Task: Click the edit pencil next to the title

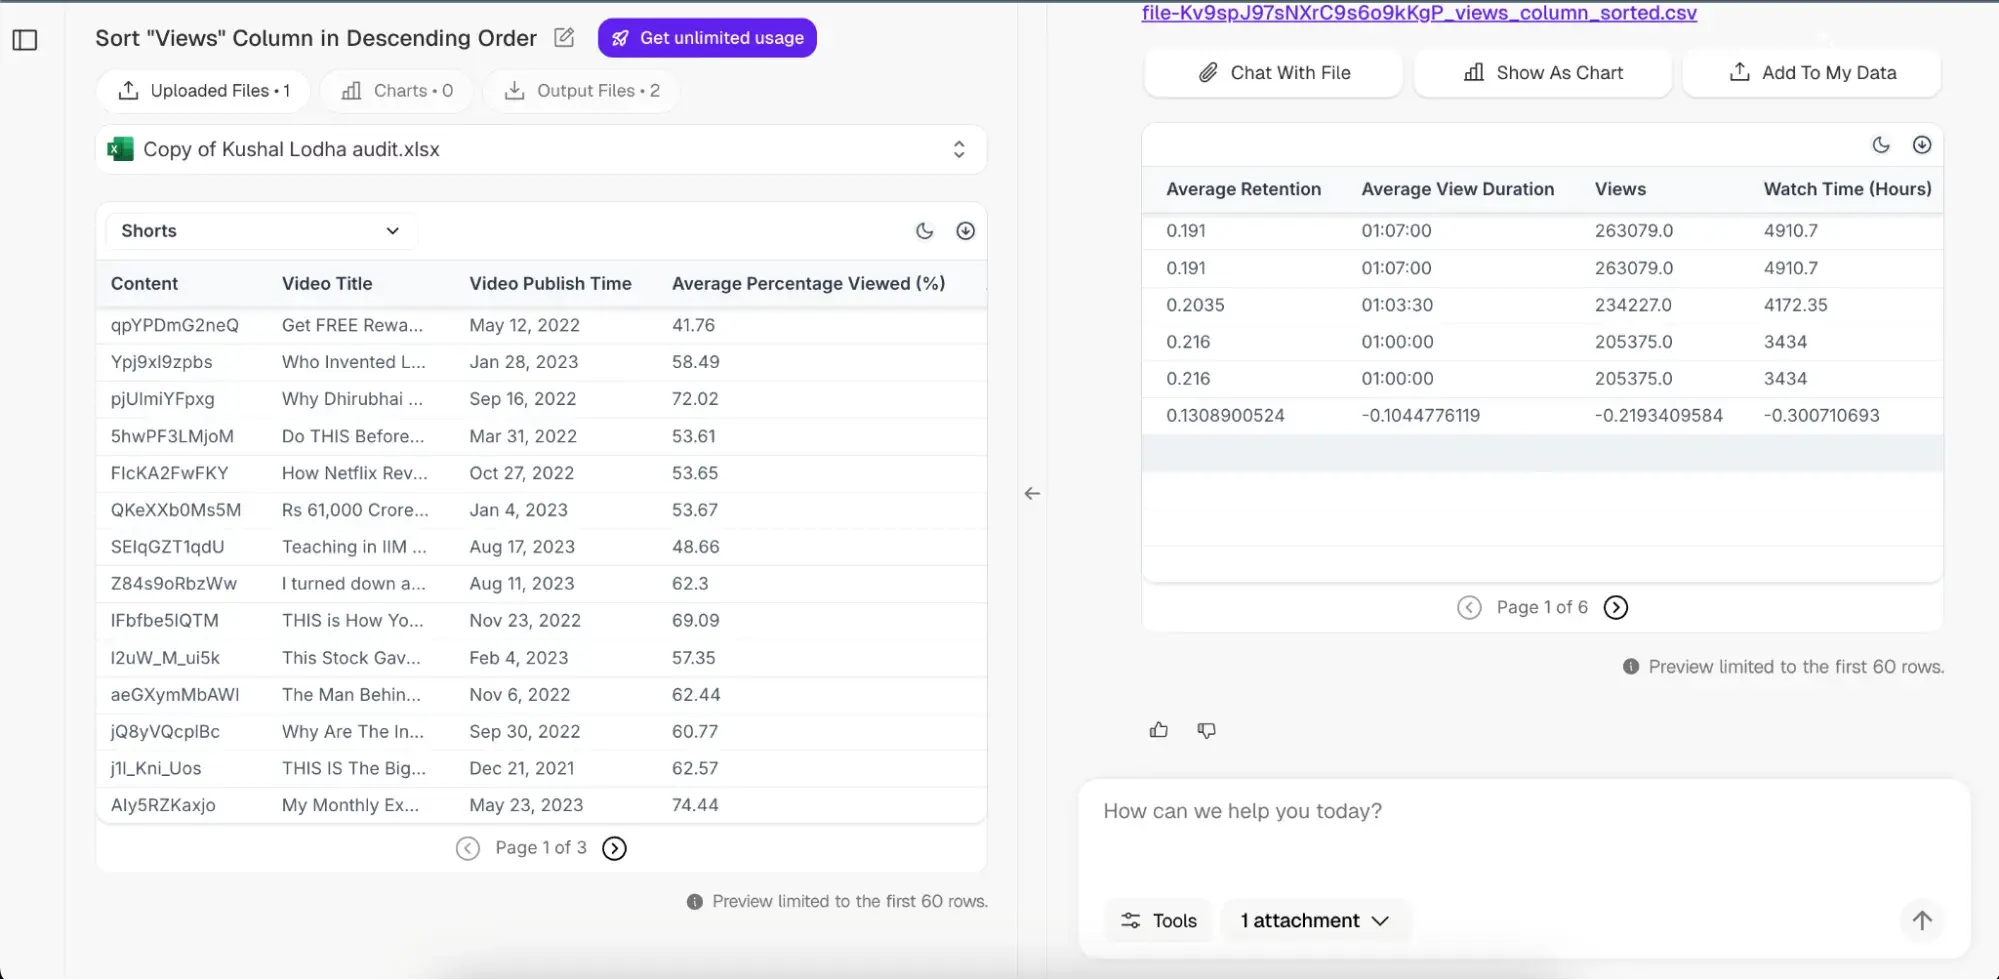Action: click(x=563, y=37)
